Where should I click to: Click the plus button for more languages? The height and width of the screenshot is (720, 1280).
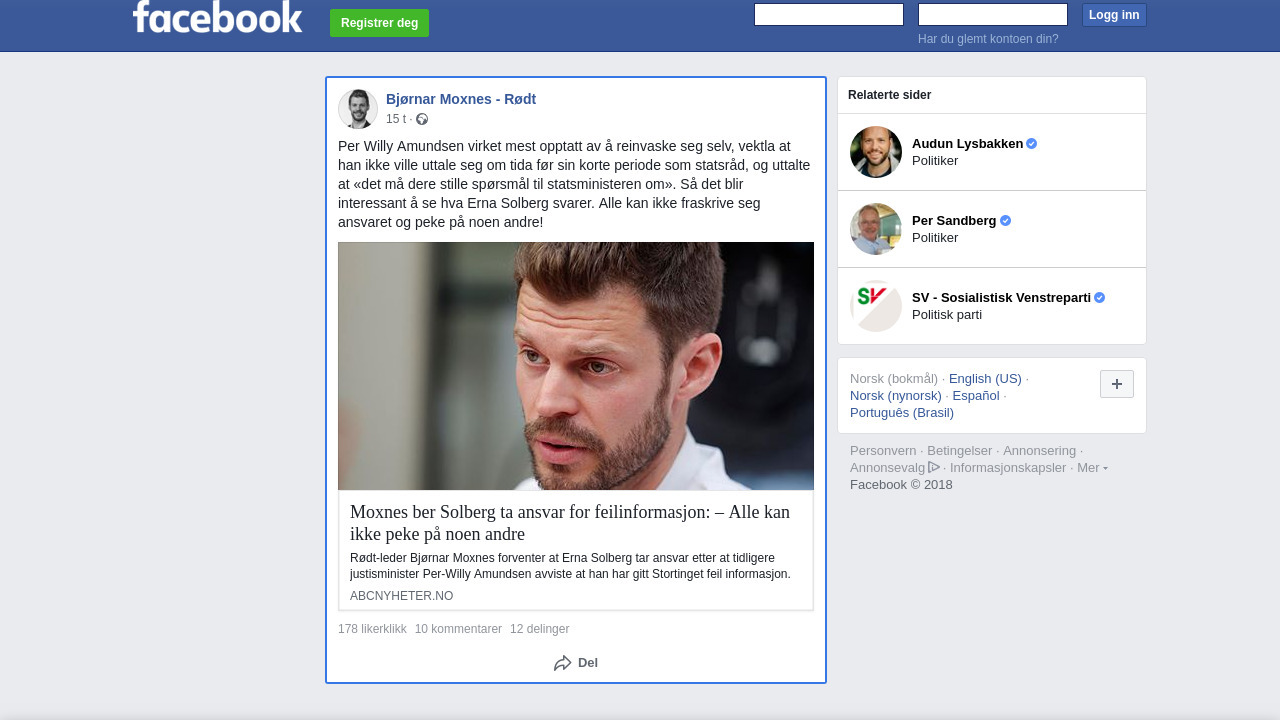[x=1117, y=384]
